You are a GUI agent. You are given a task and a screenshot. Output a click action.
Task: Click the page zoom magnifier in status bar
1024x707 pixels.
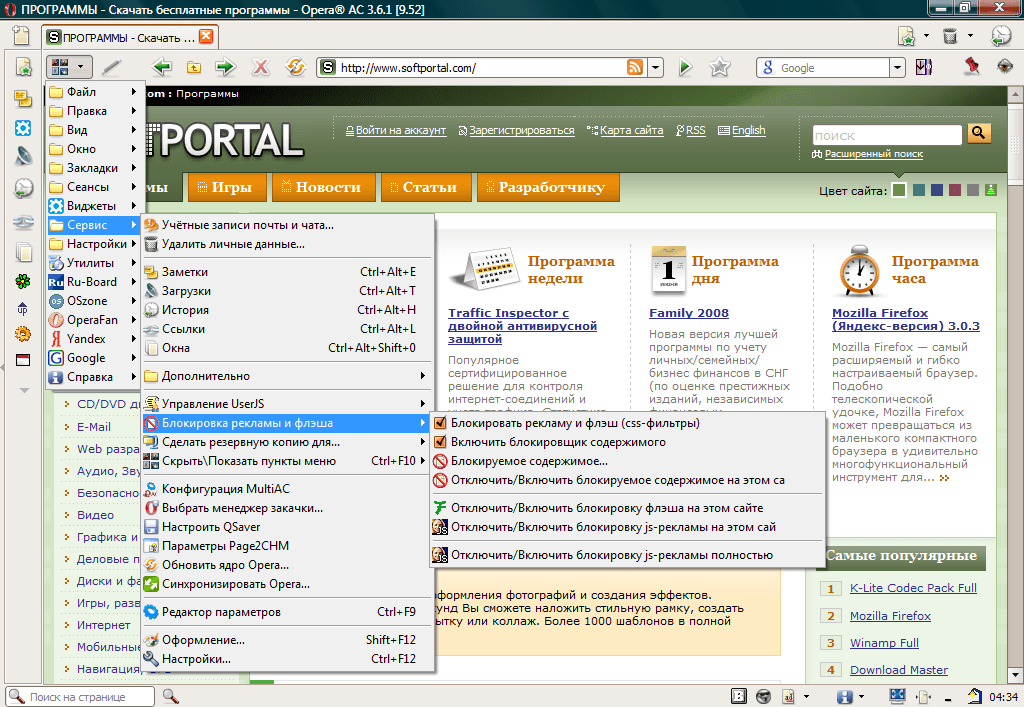tap(170, 696)
